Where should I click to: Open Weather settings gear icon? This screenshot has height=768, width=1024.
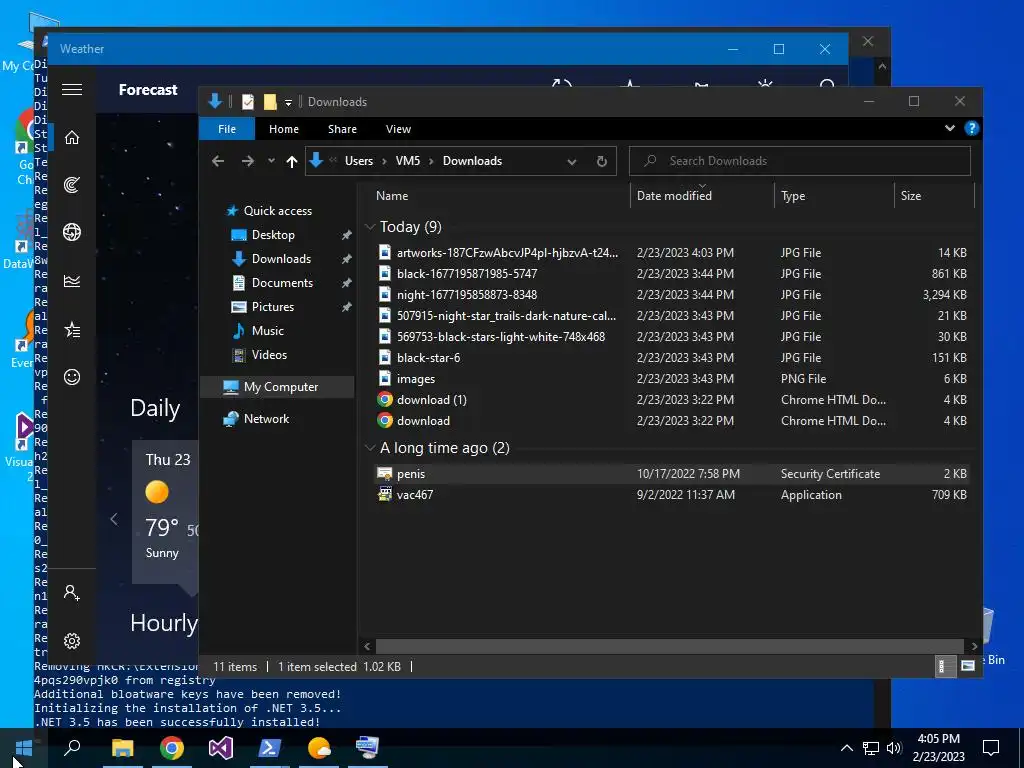72,641
